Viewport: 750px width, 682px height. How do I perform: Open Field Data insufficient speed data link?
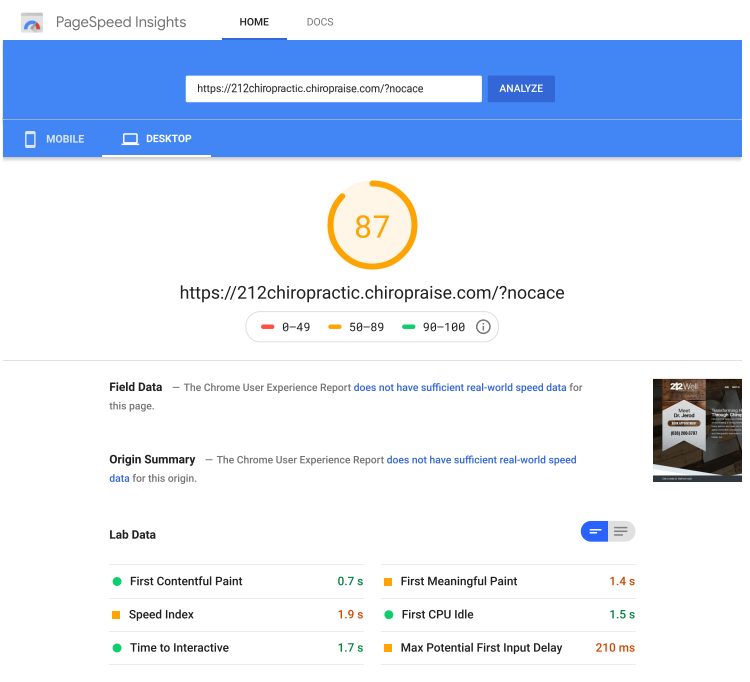pos(468,387)
